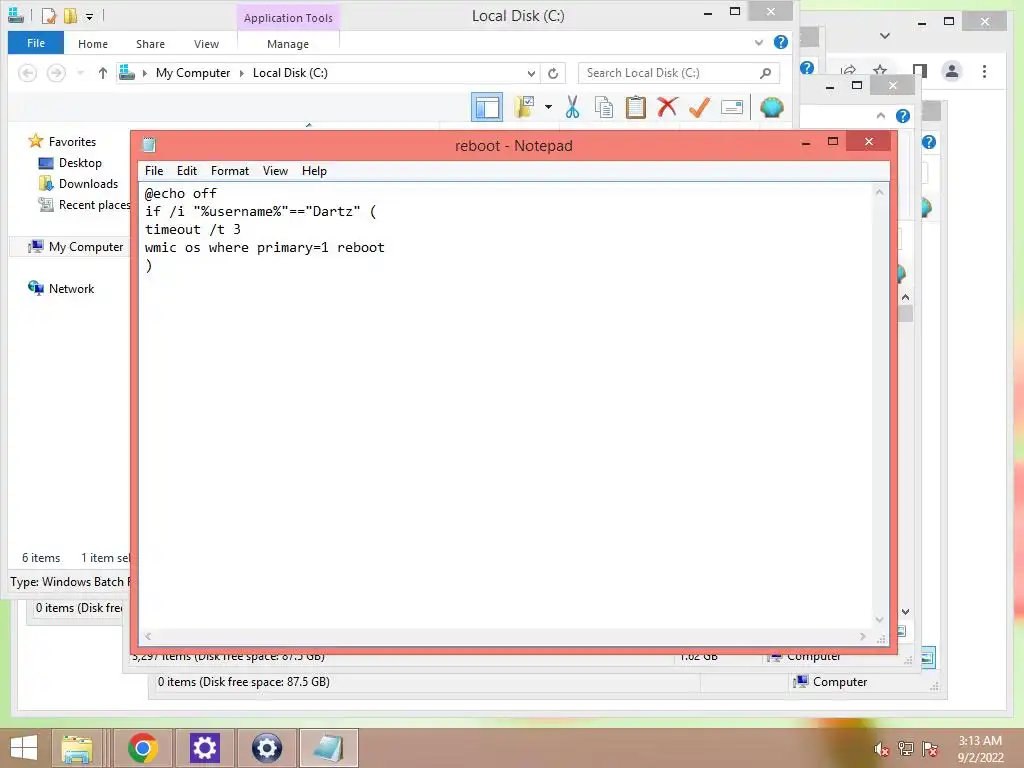Open the Chrome tab search chevron

(885, 36)
